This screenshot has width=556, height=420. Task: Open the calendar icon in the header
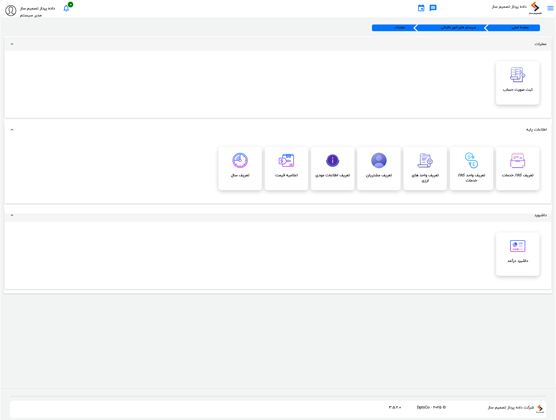421,8
